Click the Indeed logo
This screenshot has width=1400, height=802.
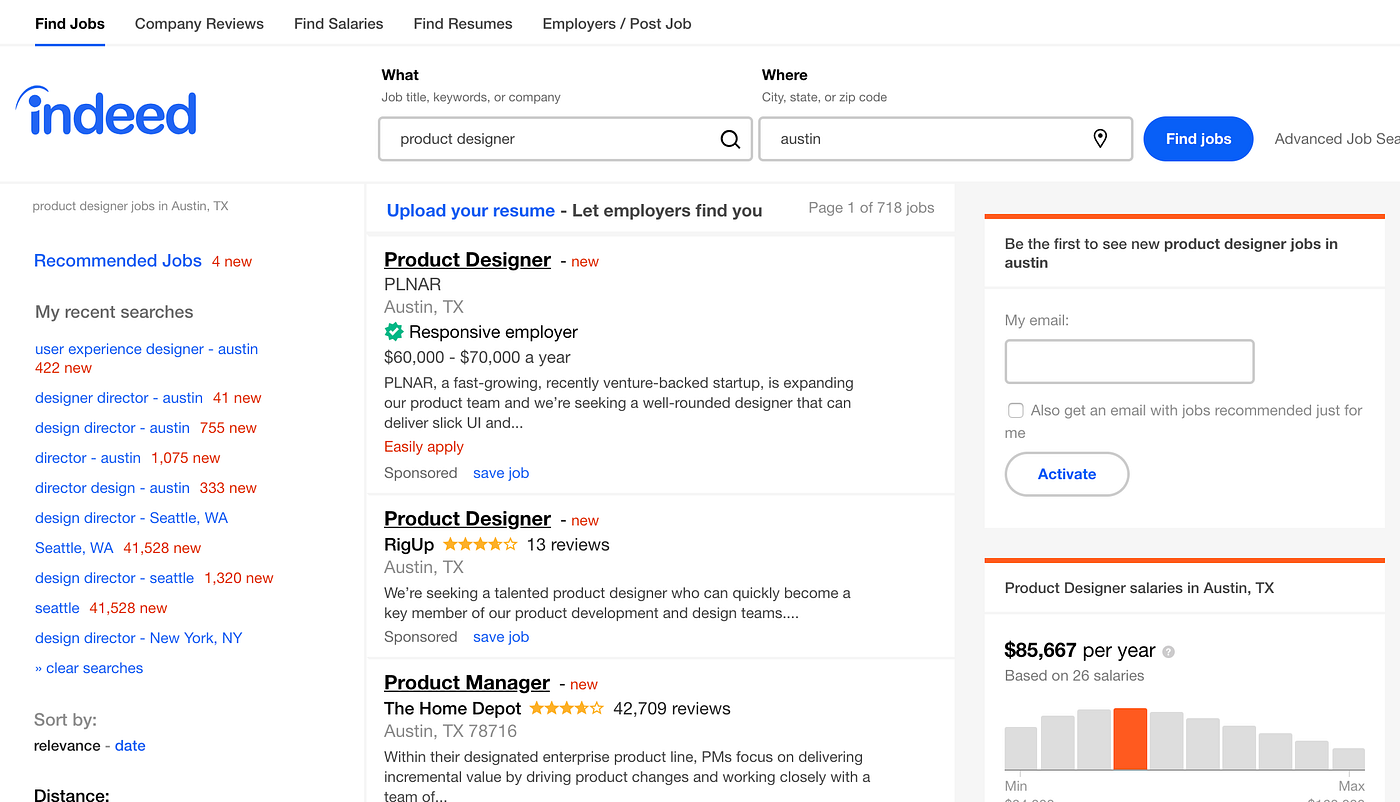pos(106,112)
